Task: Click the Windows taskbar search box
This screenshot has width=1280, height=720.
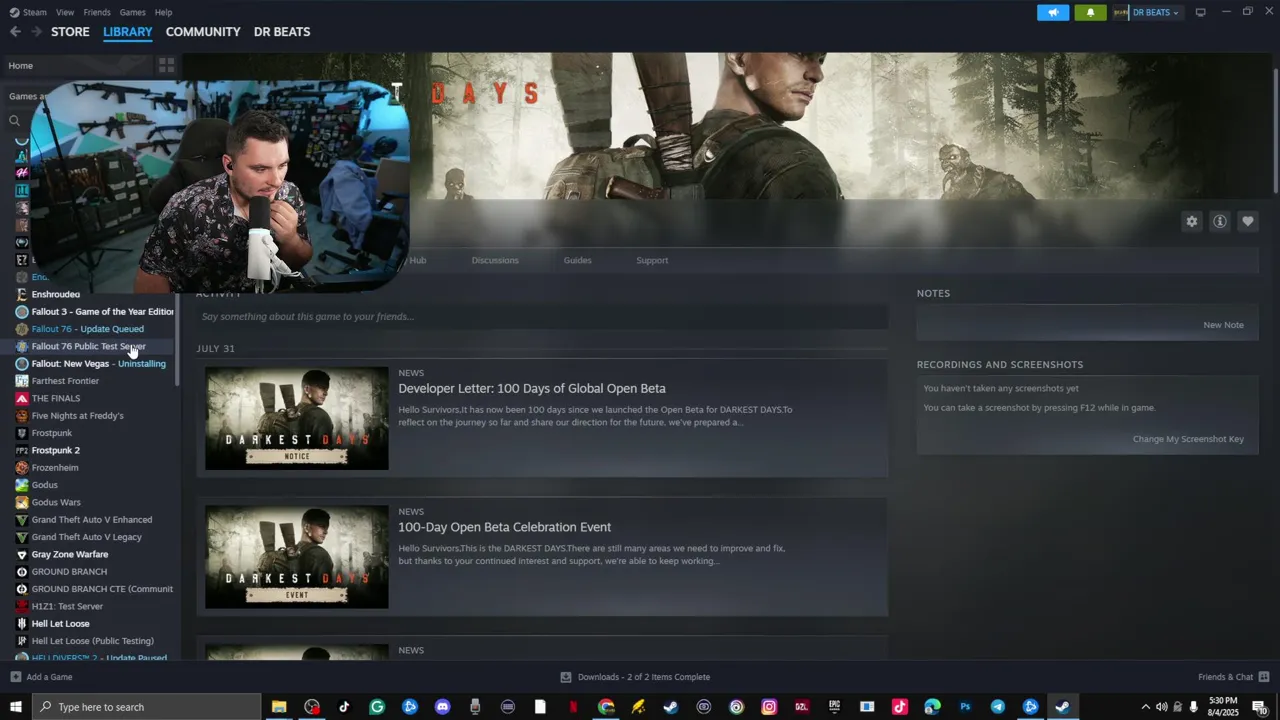Action: [x=146, y=707]
